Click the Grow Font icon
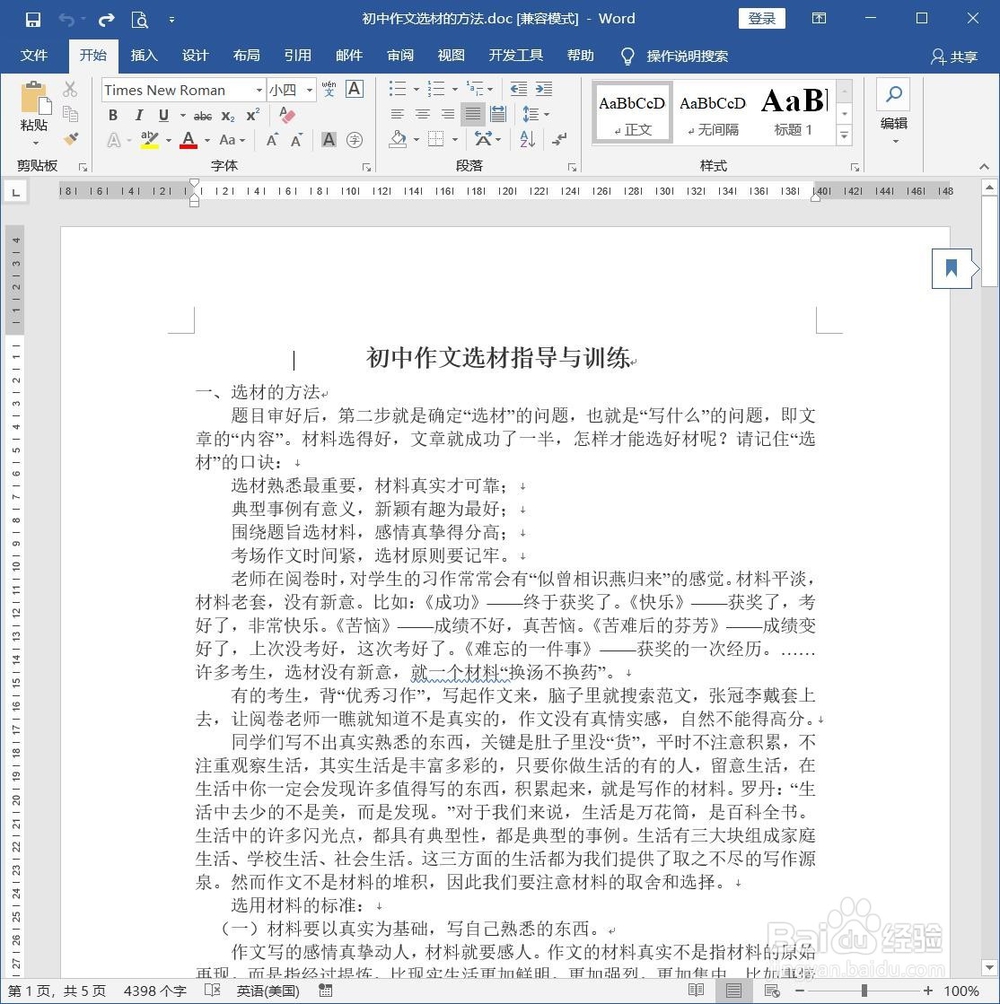 click(x=272, y=140)
